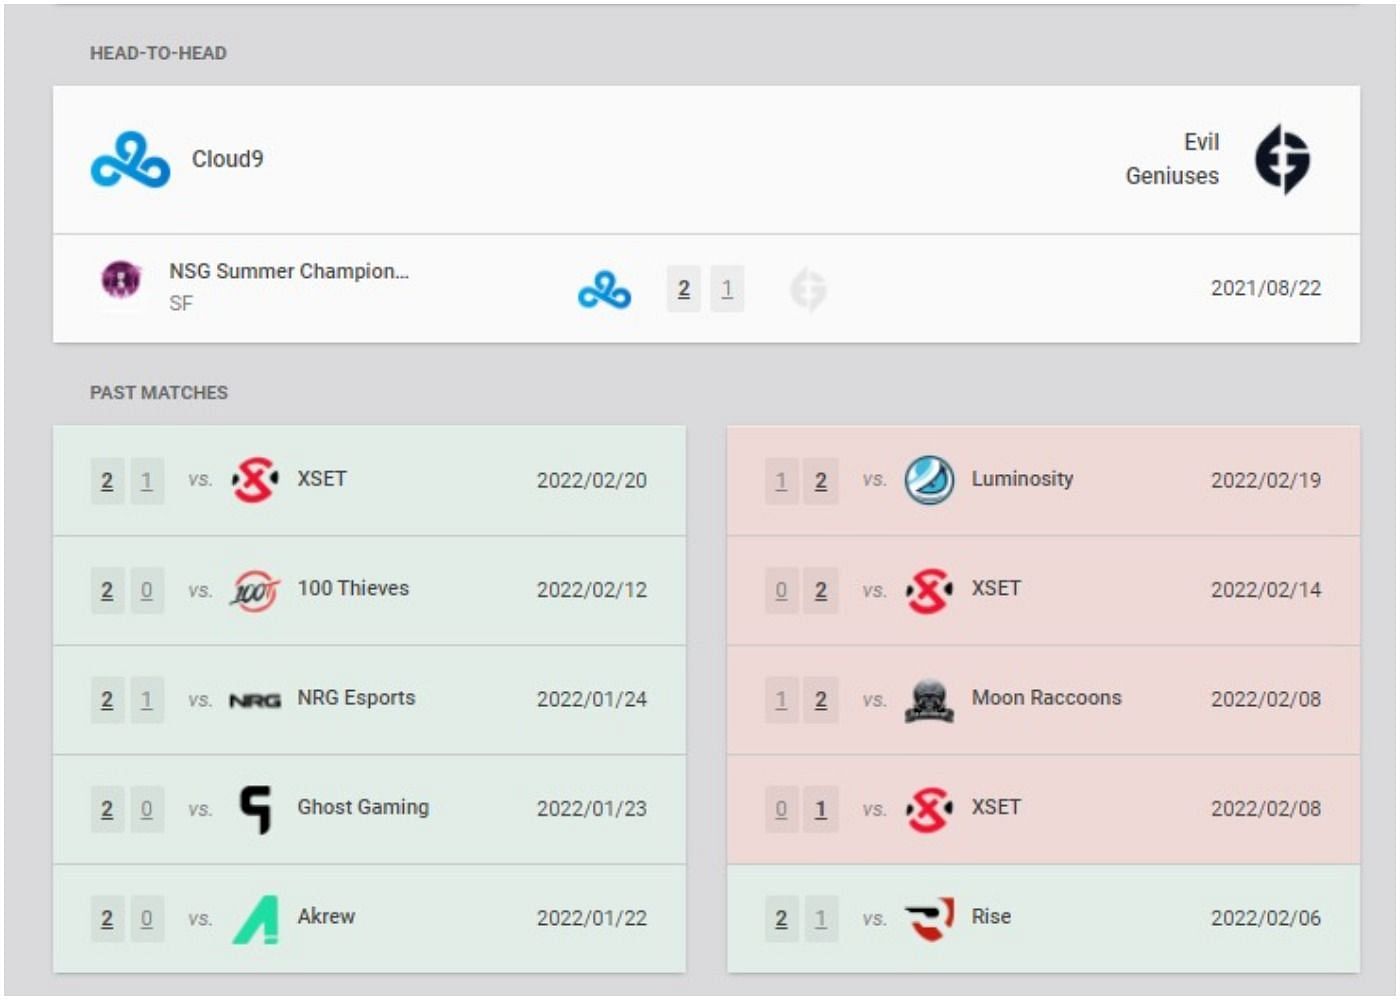This screenshot has width=1400, height=1000.
Task: Open the Evil Geniuses team name link
Action: 1172,159
